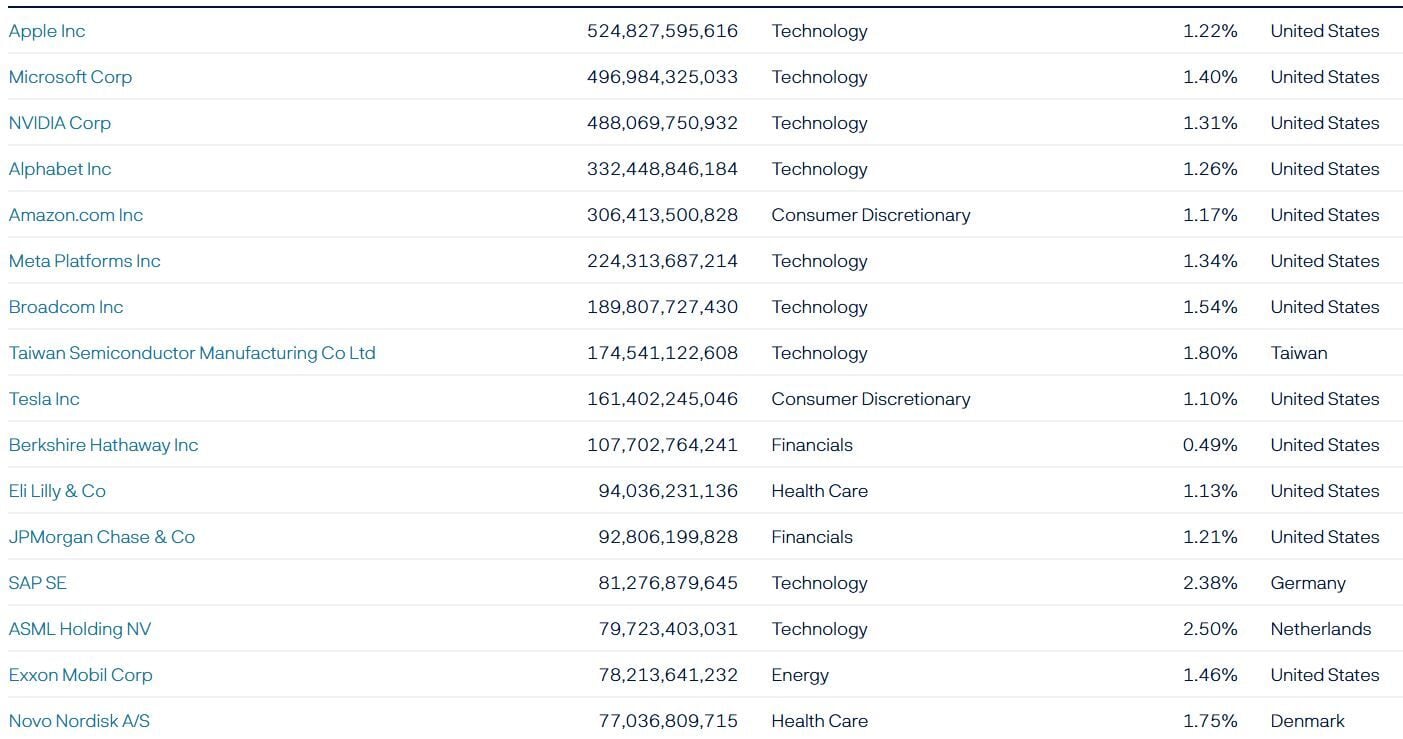Open the Amazon.com Inc link
The width and height of the screenshot is (1403, 739).
pos(76,215)
